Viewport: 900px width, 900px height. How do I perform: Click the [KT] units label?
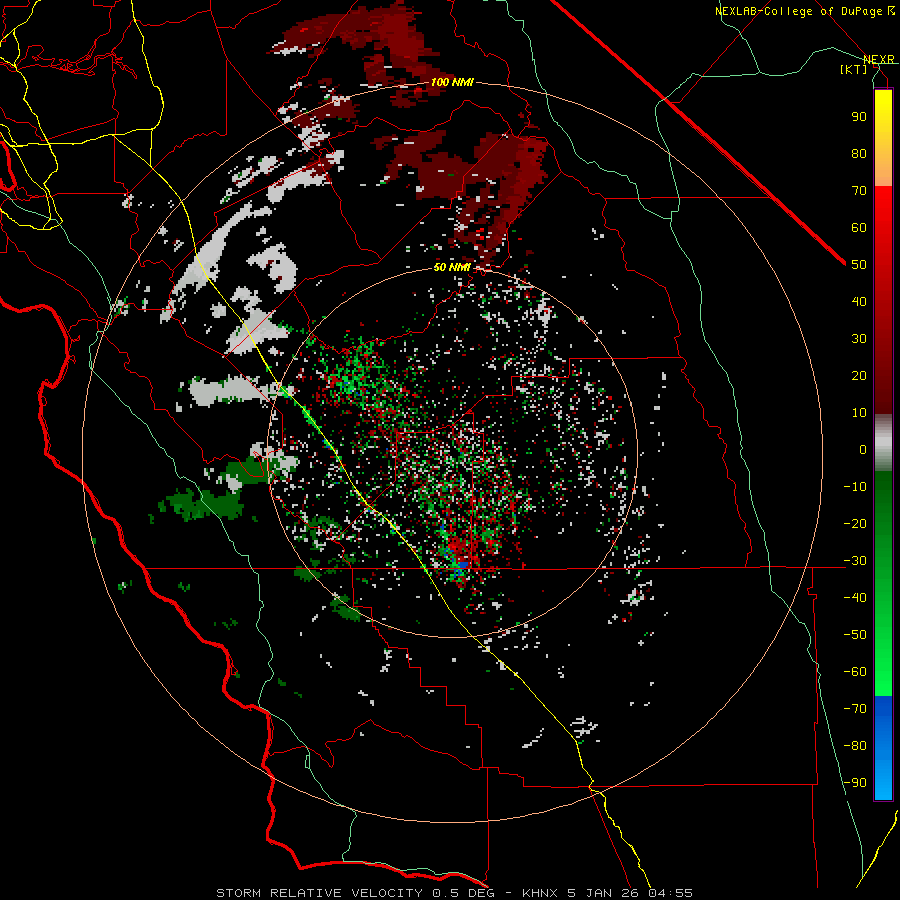tap(854, 69)
